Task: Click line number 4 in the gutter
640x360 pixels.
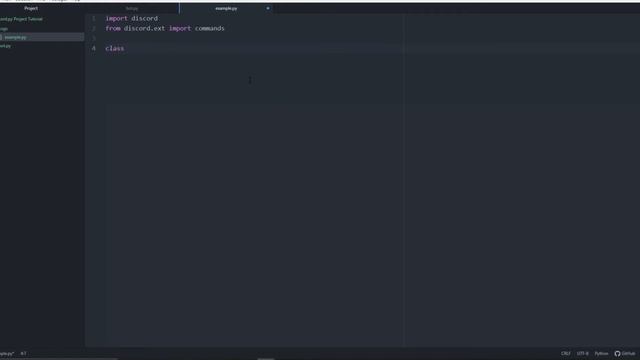Action: click(93, 48)
